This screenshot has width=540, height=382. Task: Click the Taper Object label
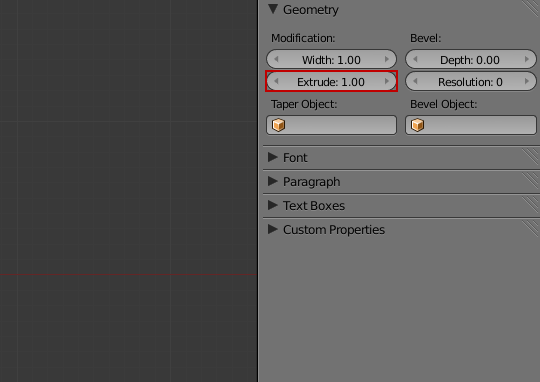(x=304, y=104)
